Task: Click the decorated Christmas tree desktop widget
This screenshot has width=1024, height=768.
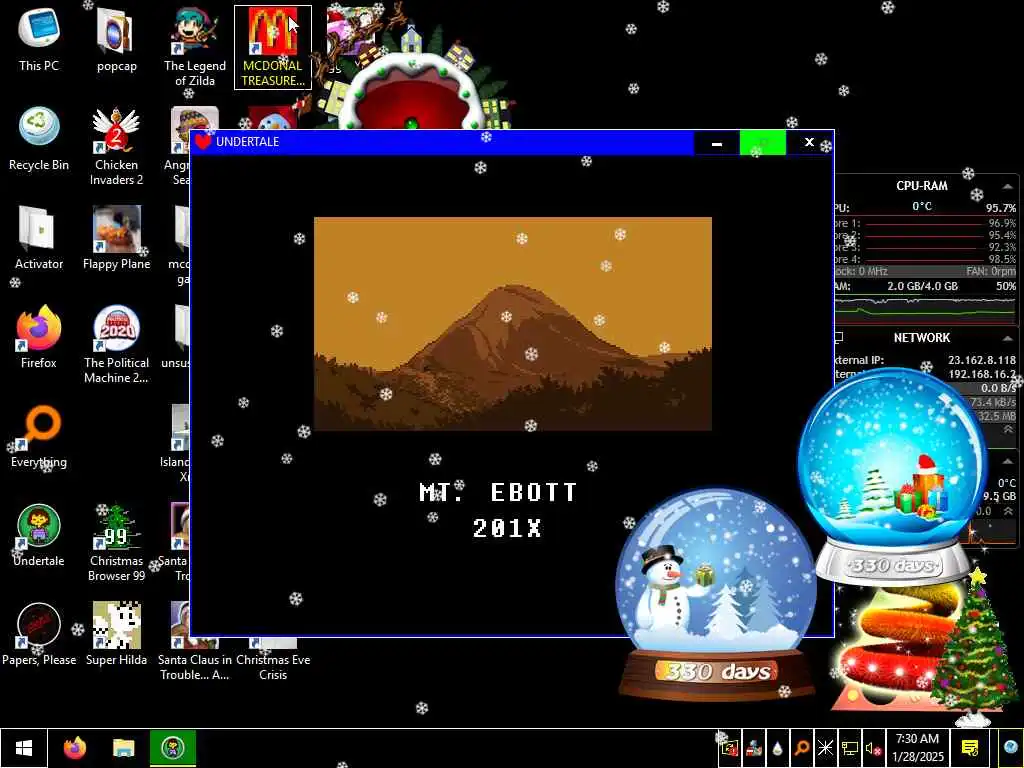Action: (x=974, y=647)
